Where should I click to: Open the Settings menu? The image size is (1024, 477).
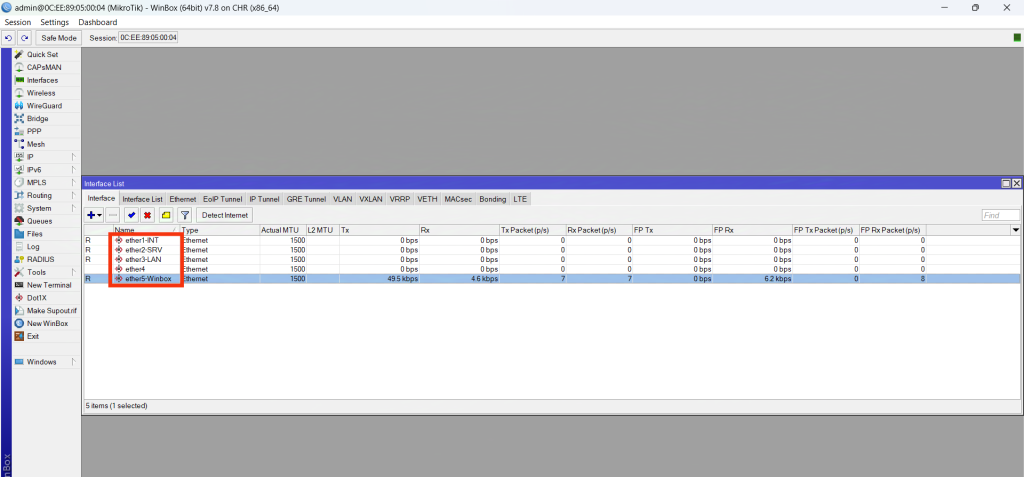(54, 22)
